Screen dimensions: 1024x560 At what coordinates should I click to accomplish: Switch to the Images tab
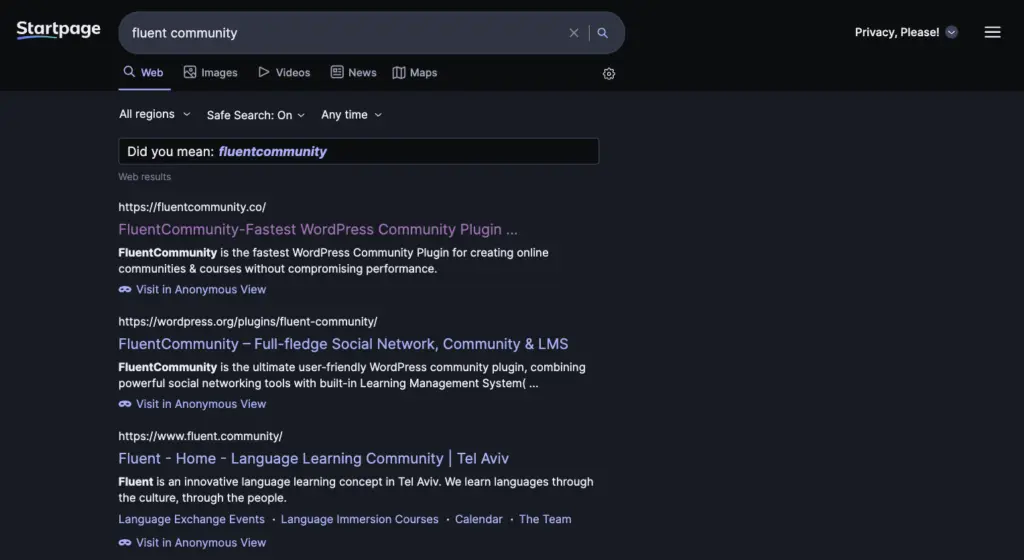click(210, 72)
